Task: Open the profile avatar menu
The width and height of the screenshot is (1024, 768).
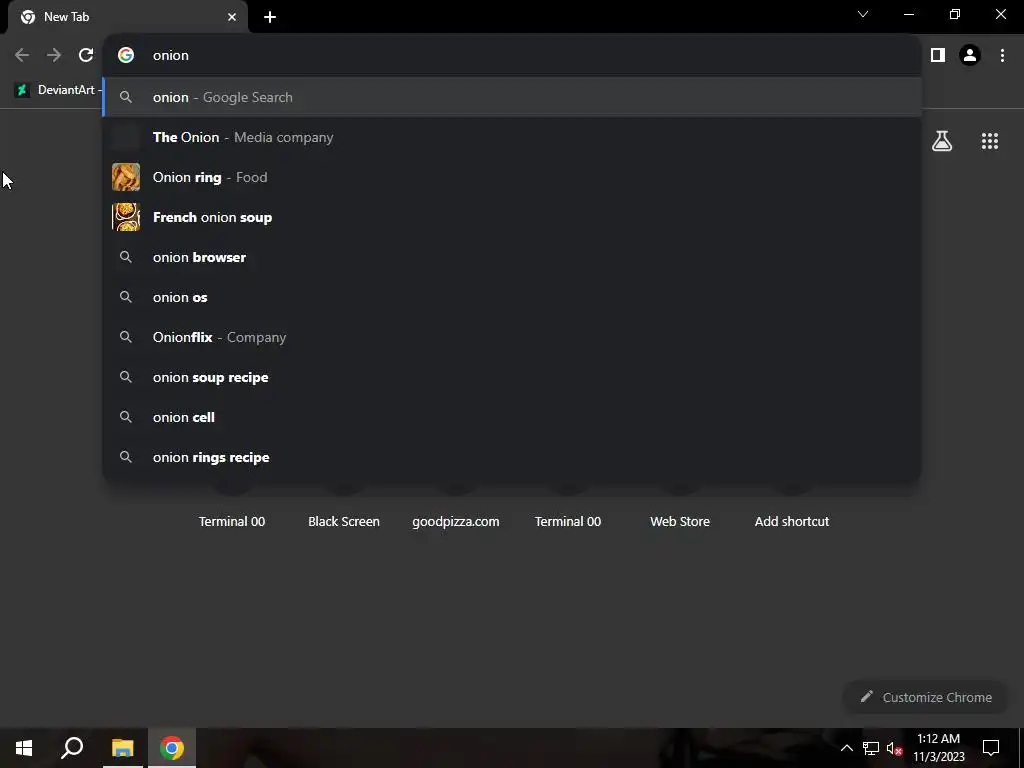Action: coord(970,56)
